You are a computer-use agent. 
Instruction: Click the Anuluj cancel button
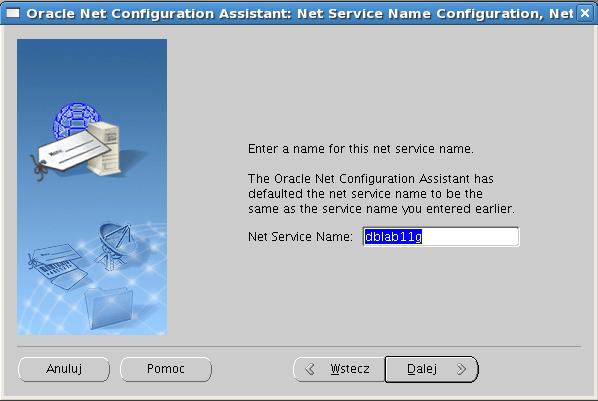(x=64, y=369)
